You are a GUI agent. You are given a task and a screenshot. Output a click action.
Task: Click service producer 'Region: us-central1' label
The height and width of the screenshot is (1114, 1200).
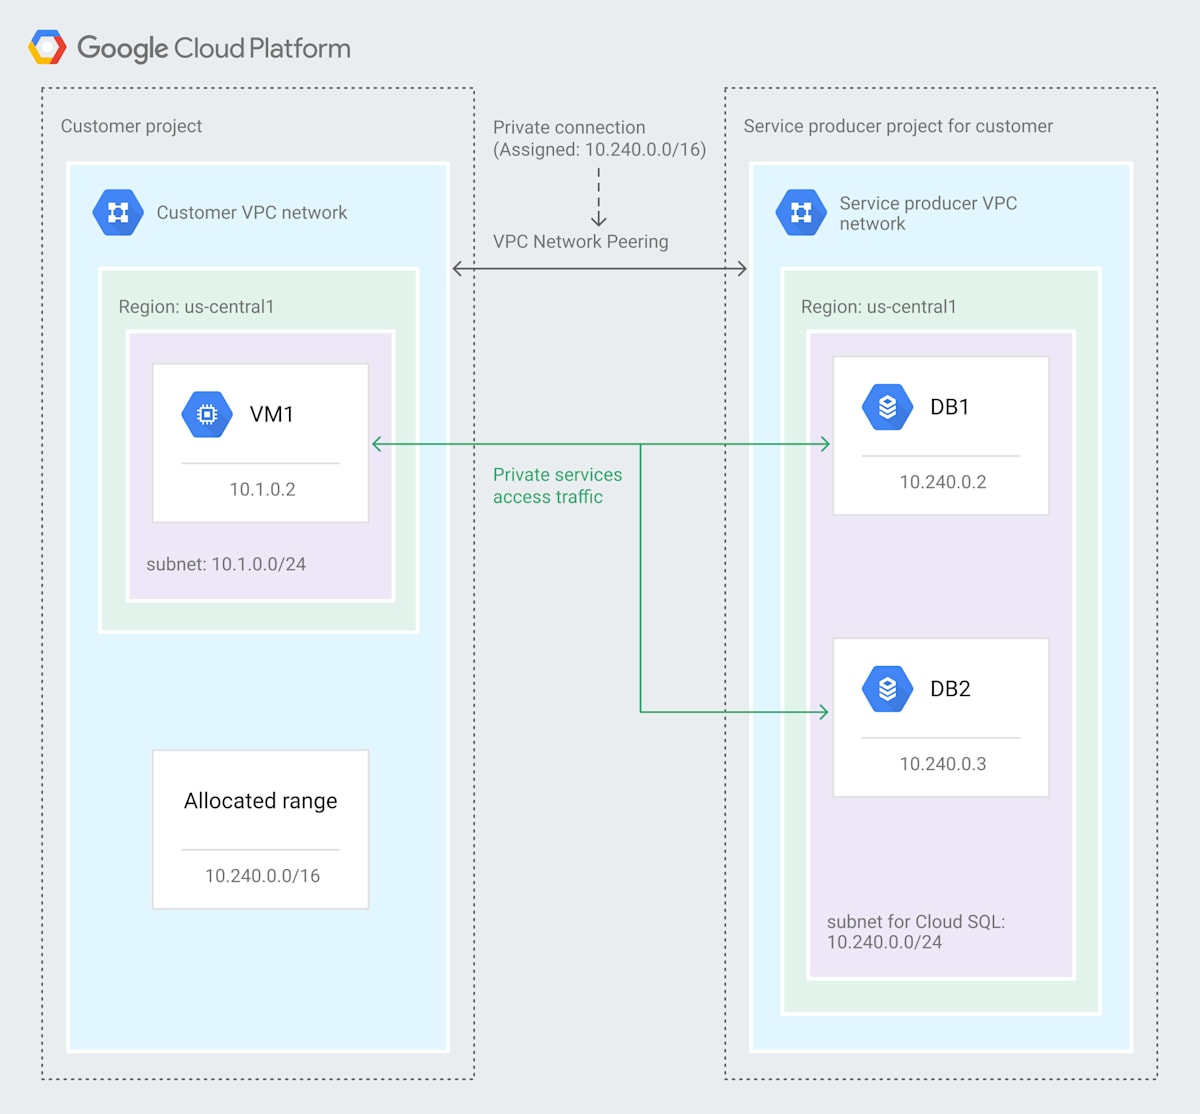(x=878, y=306)
